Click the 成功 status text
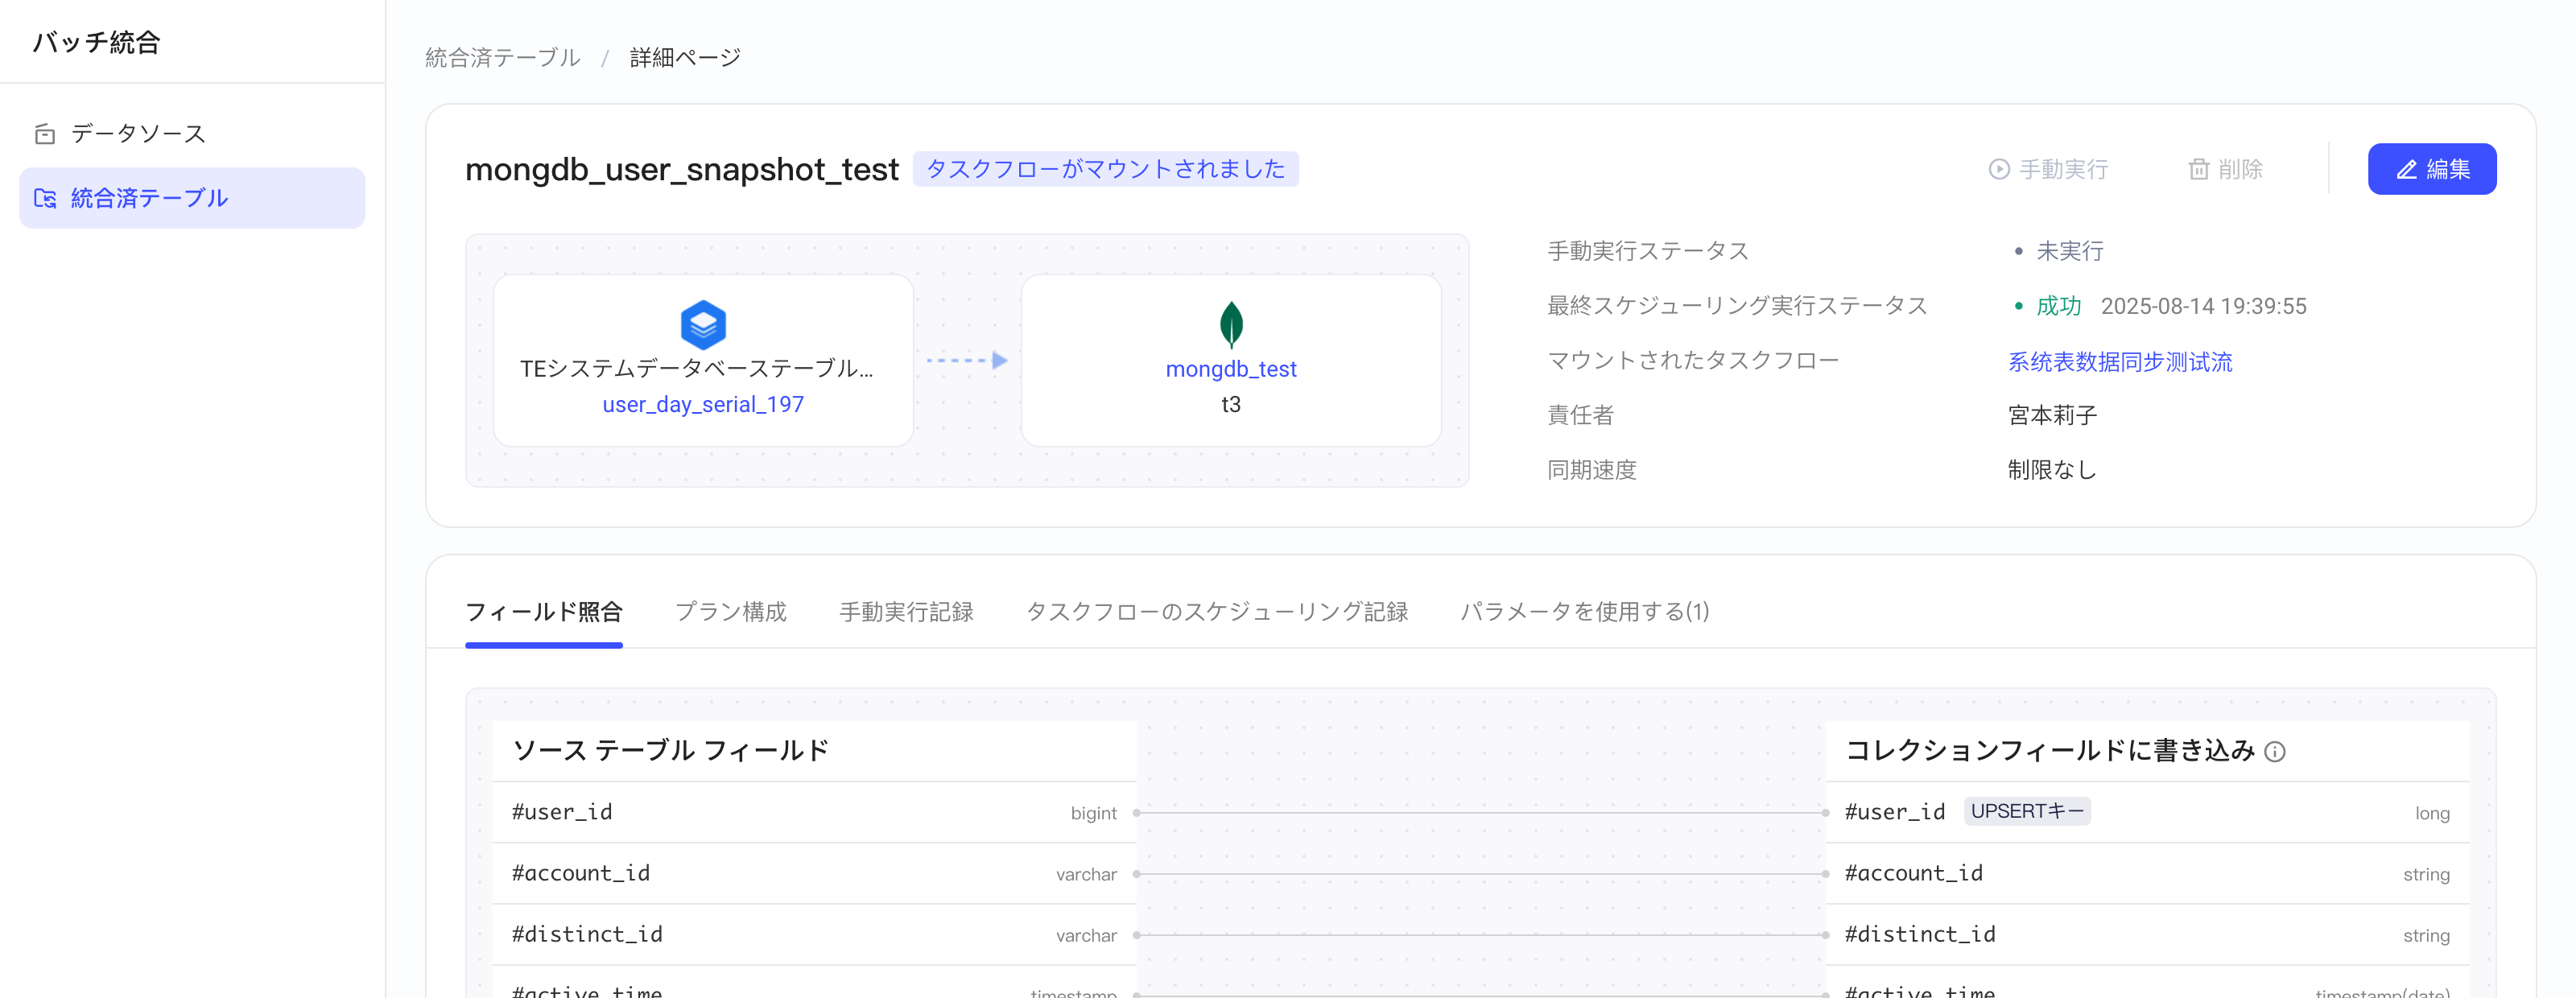The width and height of the screenshot is (2576, 998). (2058, 306)
